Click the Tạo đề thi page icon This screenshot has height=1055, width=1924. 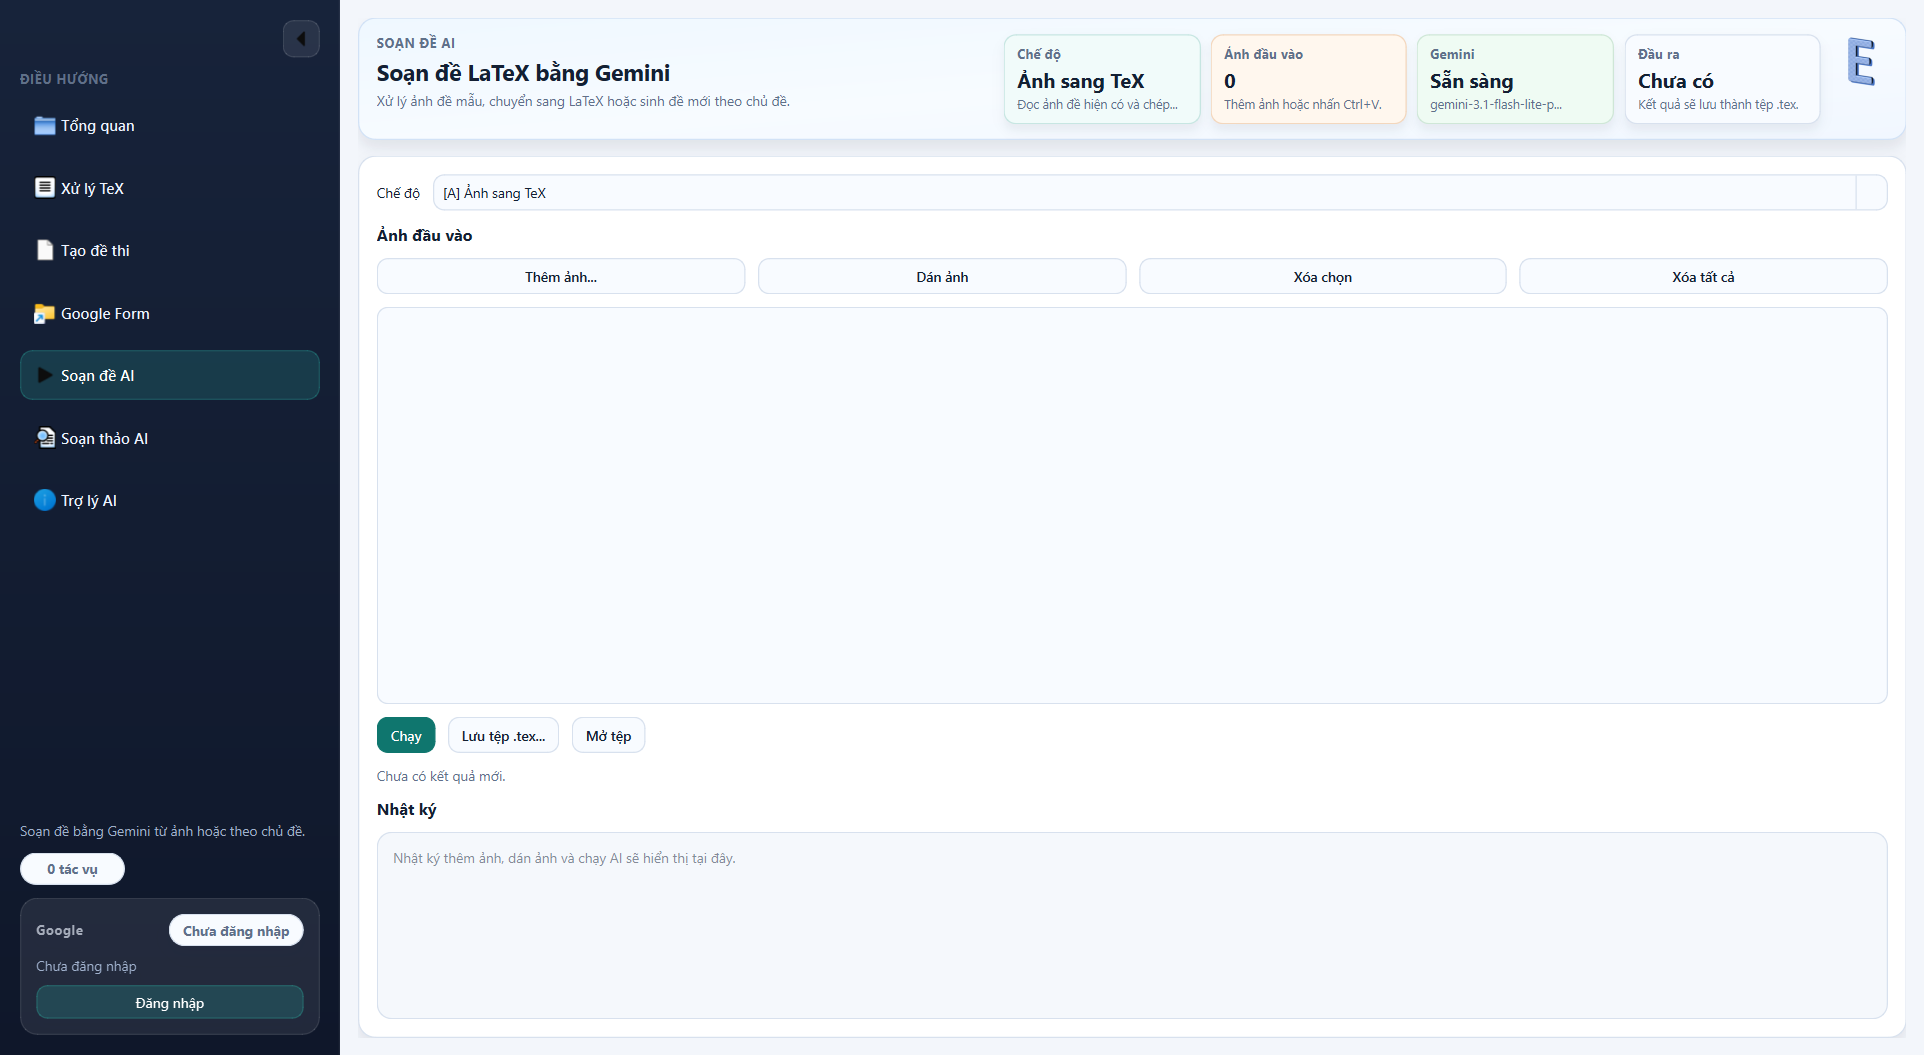tap(44, 251)
